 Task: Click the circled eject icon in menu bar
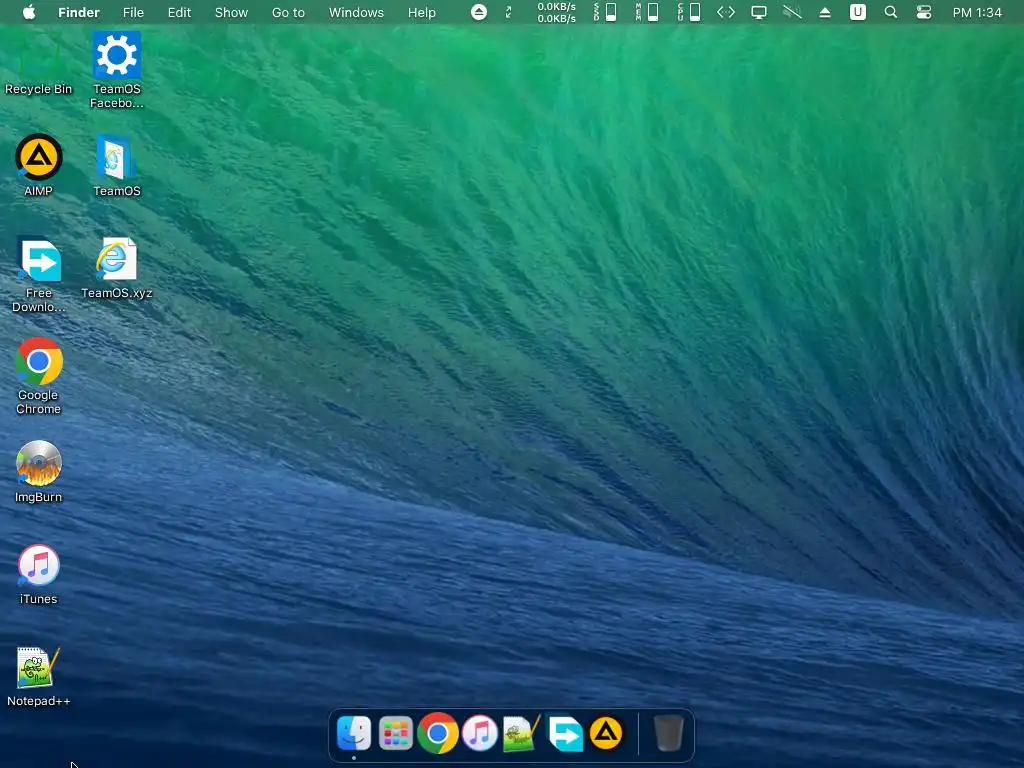pos(479,12)
